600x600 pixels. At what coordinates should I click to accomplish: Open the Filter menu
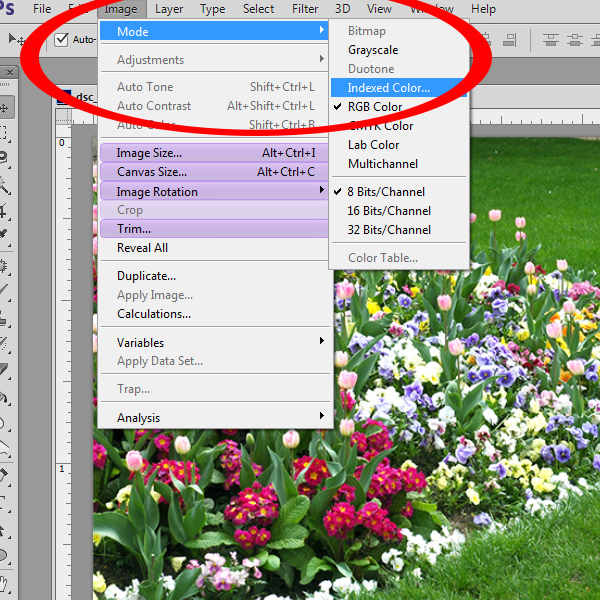click(305, 9)
